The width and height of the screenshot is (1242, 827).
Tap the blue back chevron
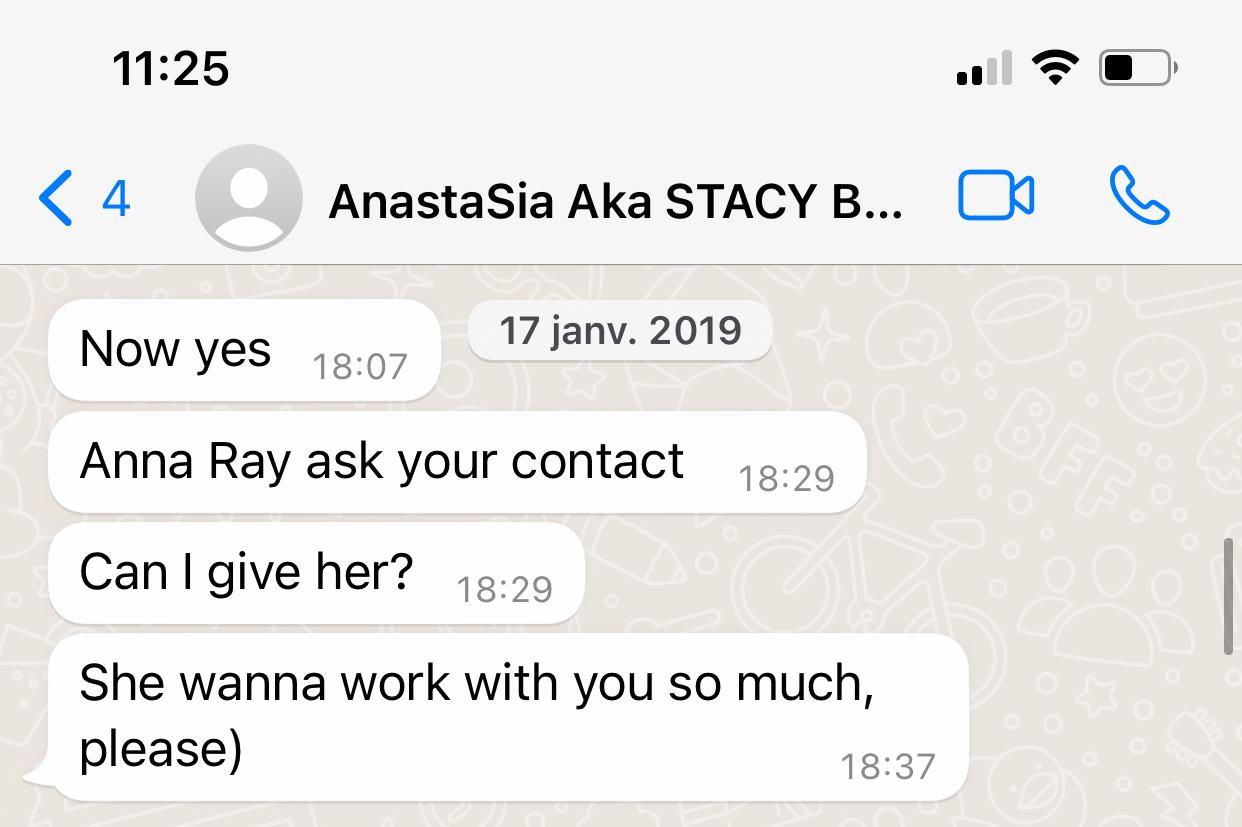coord(55,198)
